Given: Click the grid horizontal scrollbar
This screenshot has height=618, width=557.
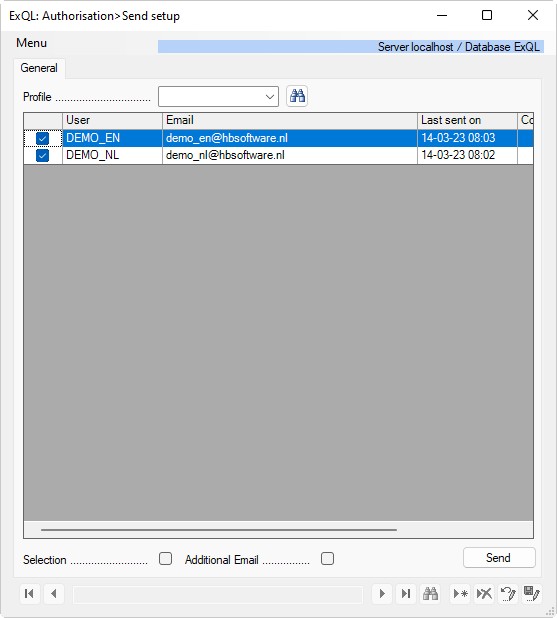Looking at the screenshot, I should (x=219, y=530).
